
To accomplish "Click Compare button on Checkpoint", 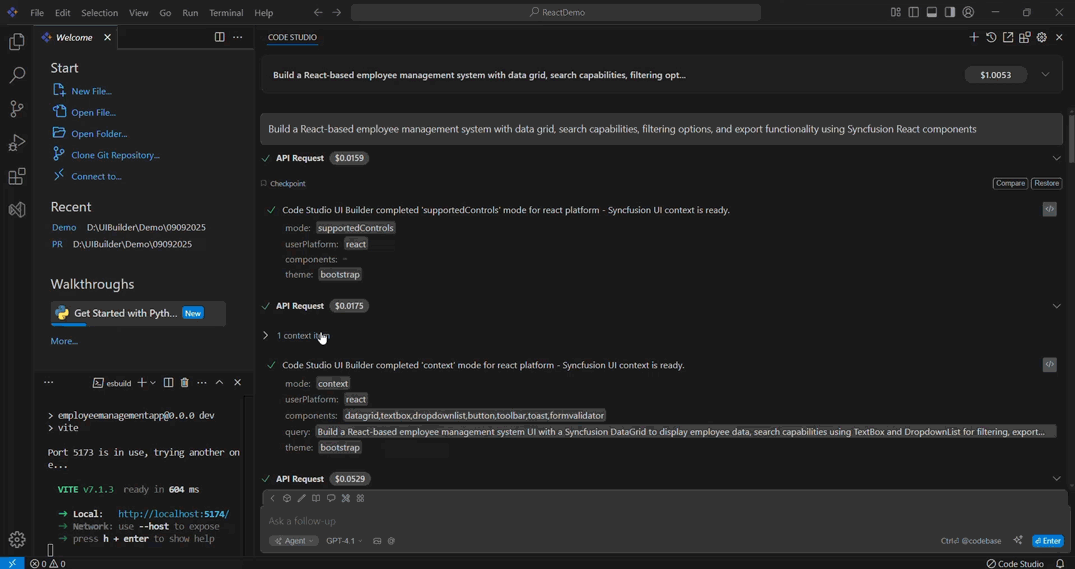I will (x=1010, y=183).
